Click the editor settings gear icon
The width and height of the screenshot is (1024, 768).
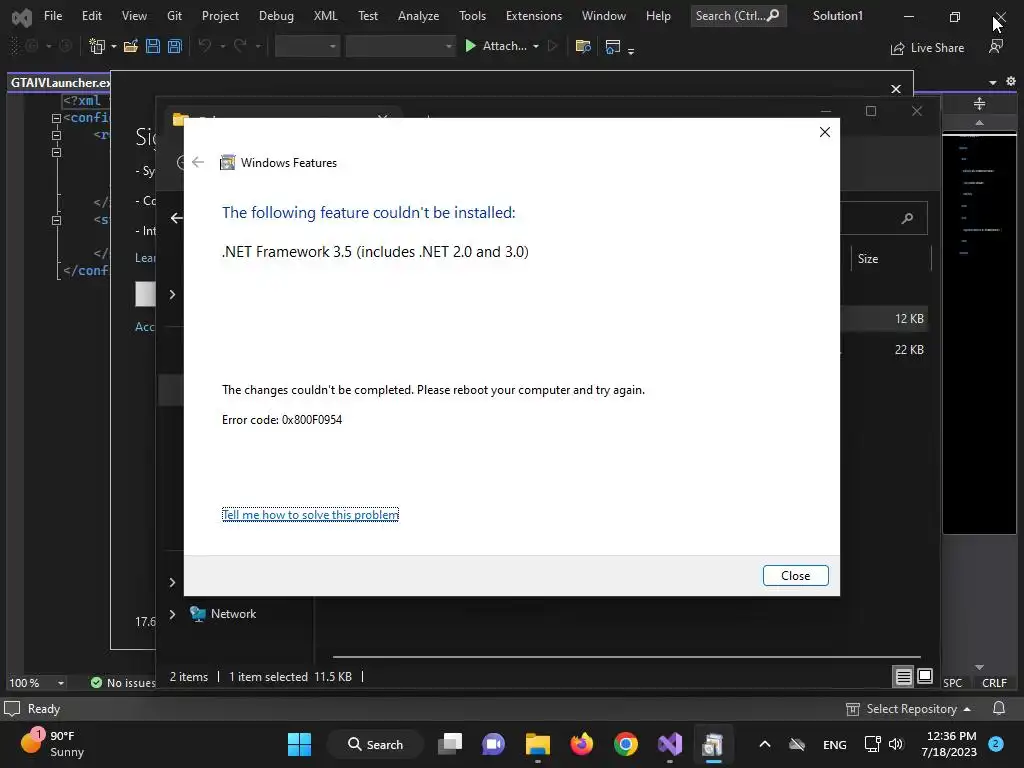coord(1010,82)
